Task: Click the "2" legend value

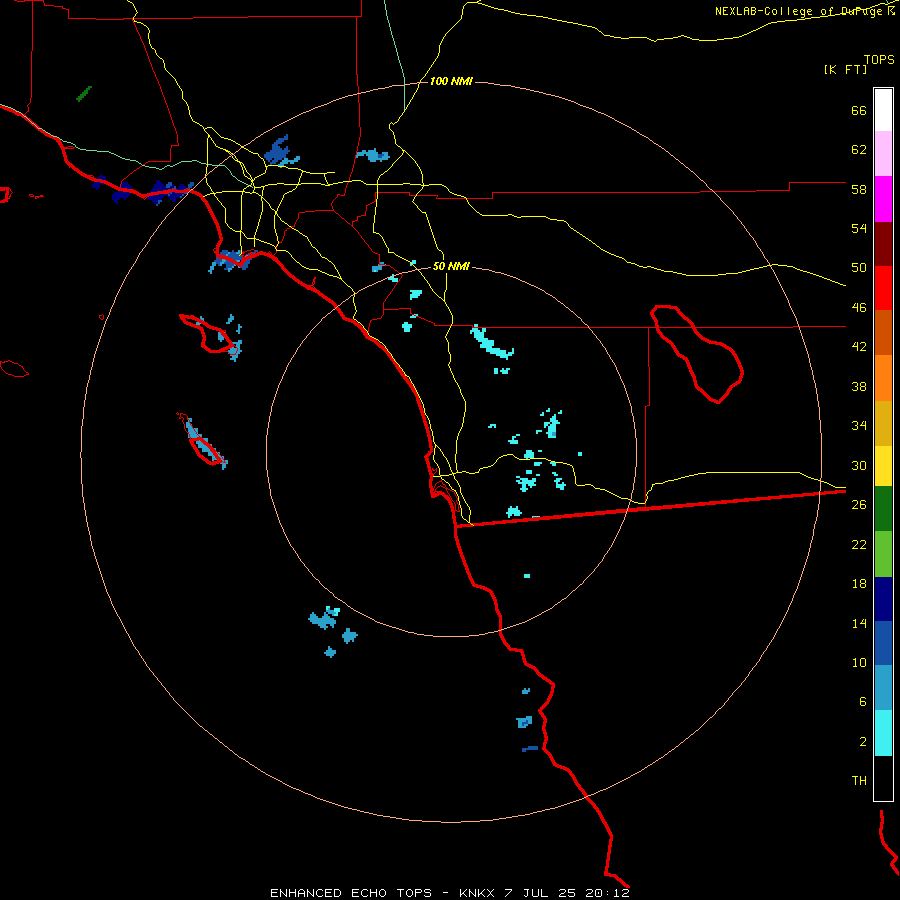Action: pos(863,742)
